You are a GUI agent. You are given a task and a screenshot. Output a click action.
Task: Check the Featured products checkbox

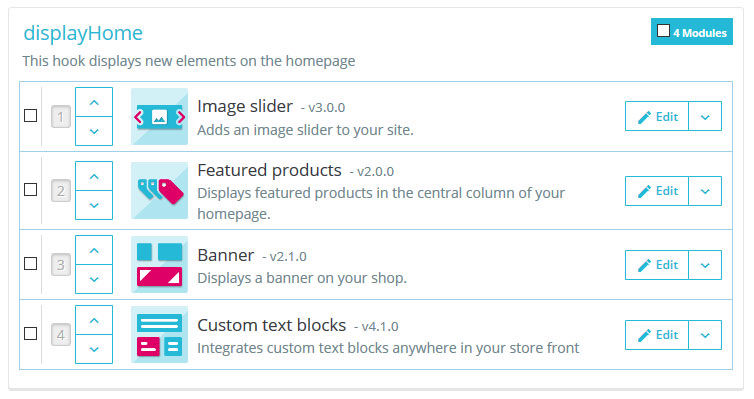[31, 189]
